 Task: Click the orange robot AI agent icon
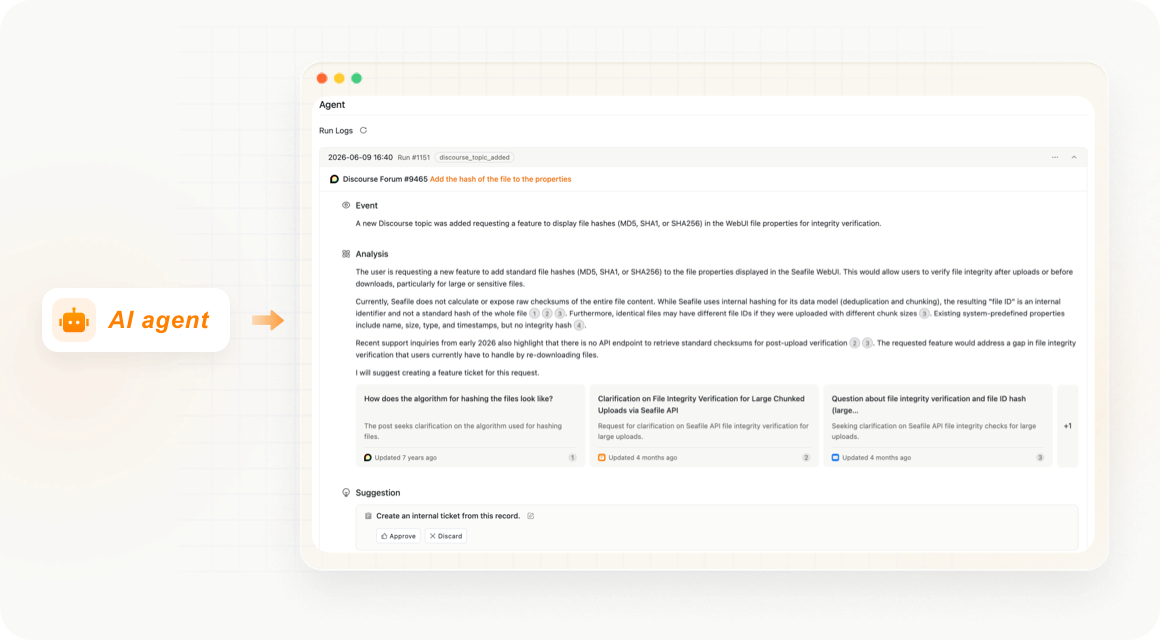tap(74, 320)
